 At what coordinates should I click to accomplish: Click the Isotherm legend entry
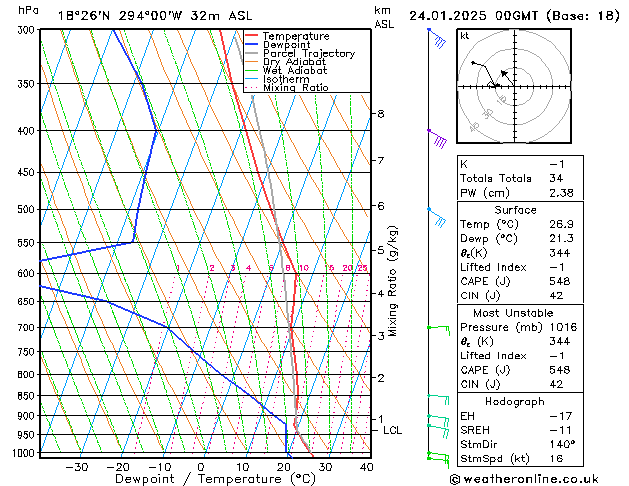277,79
